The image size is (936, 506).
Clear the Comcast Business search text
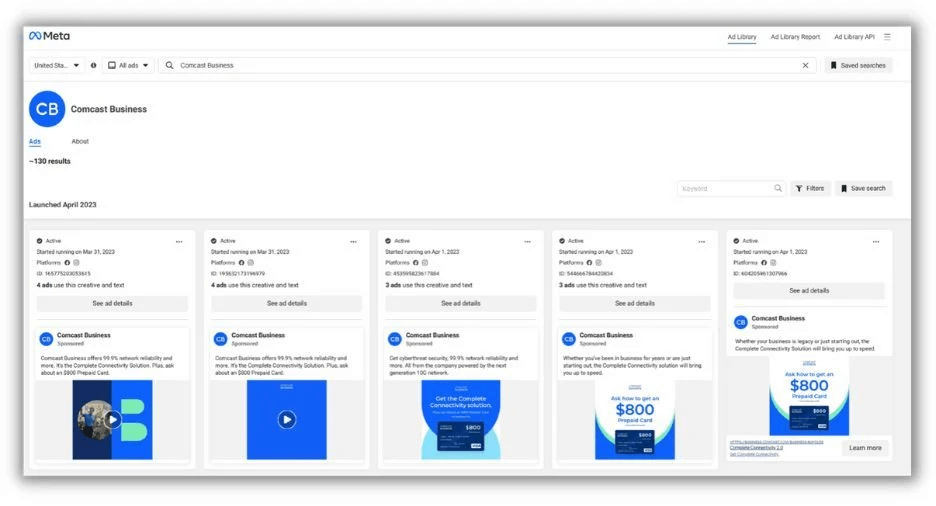click(x=805, y=65)
